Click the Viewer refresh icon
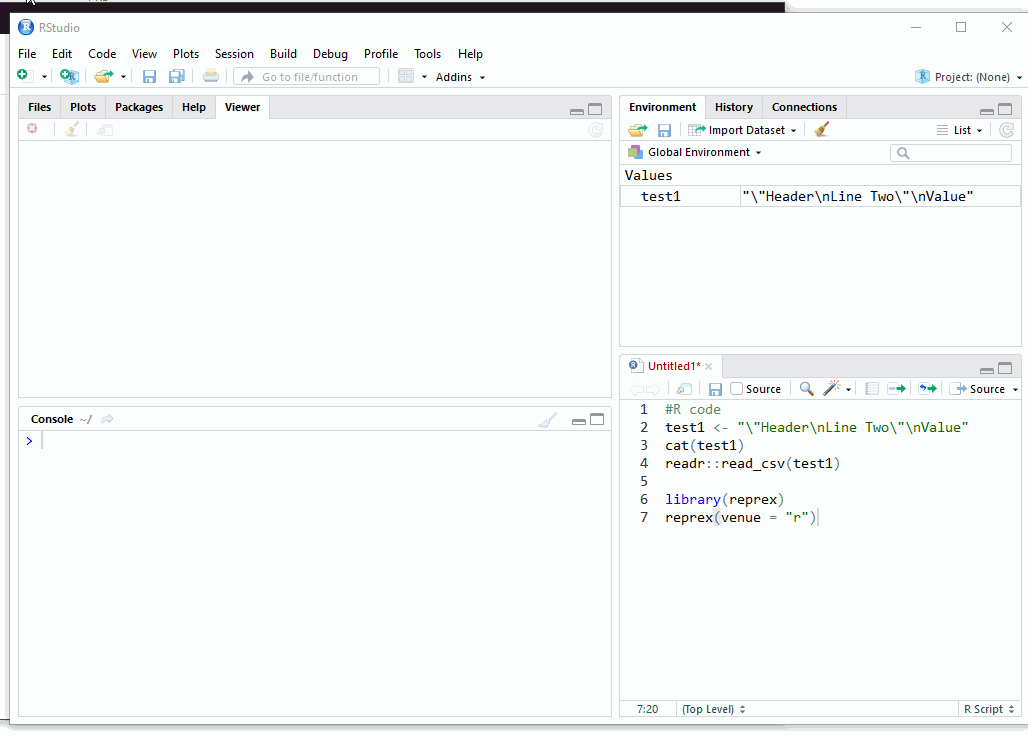Image resolution: width=1028 pixels, height=739 pixels. pyautogui.click(x=595, y=130)
